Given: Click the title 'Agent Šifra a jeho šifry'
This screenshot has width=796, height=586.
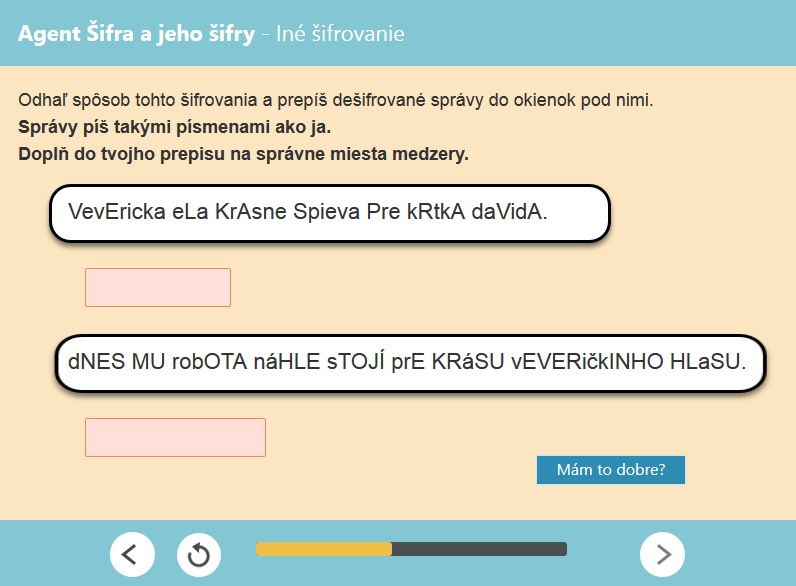Looking at the screenshot, I should (136, 34).
